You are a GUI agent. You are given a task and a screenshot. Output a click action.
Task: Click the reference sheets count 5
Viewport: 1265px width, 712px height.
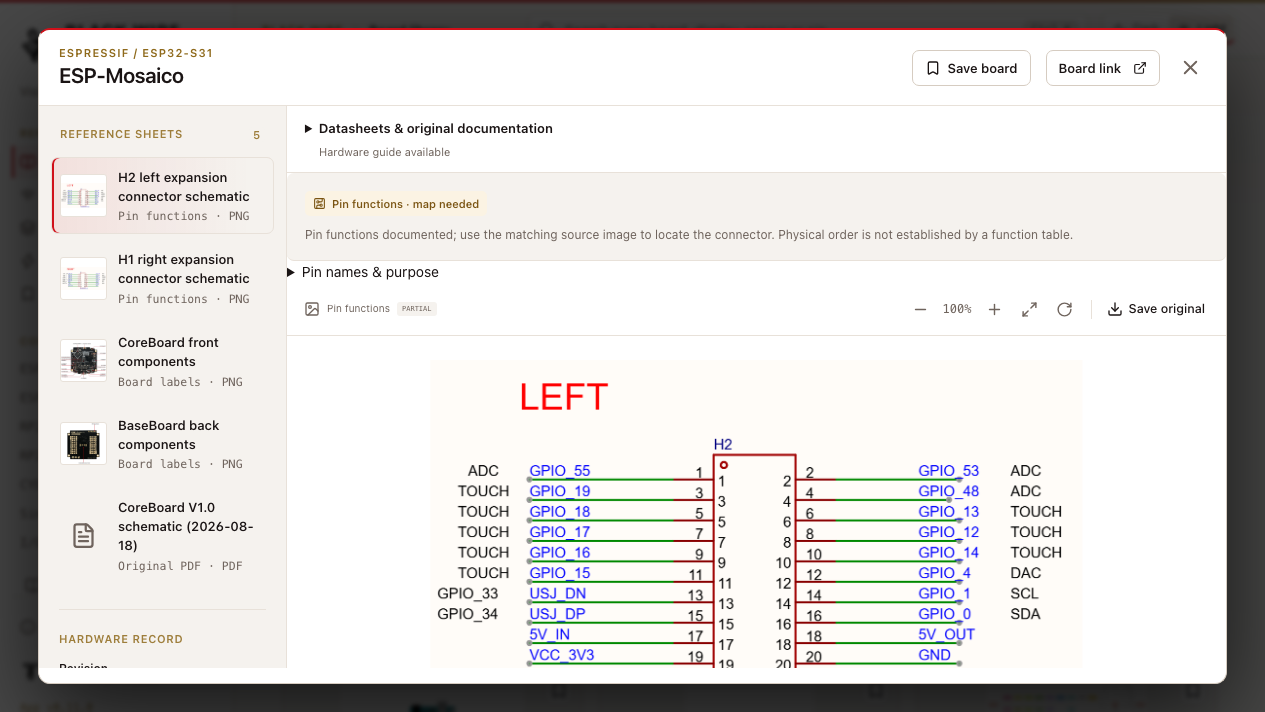pos(256,135)
